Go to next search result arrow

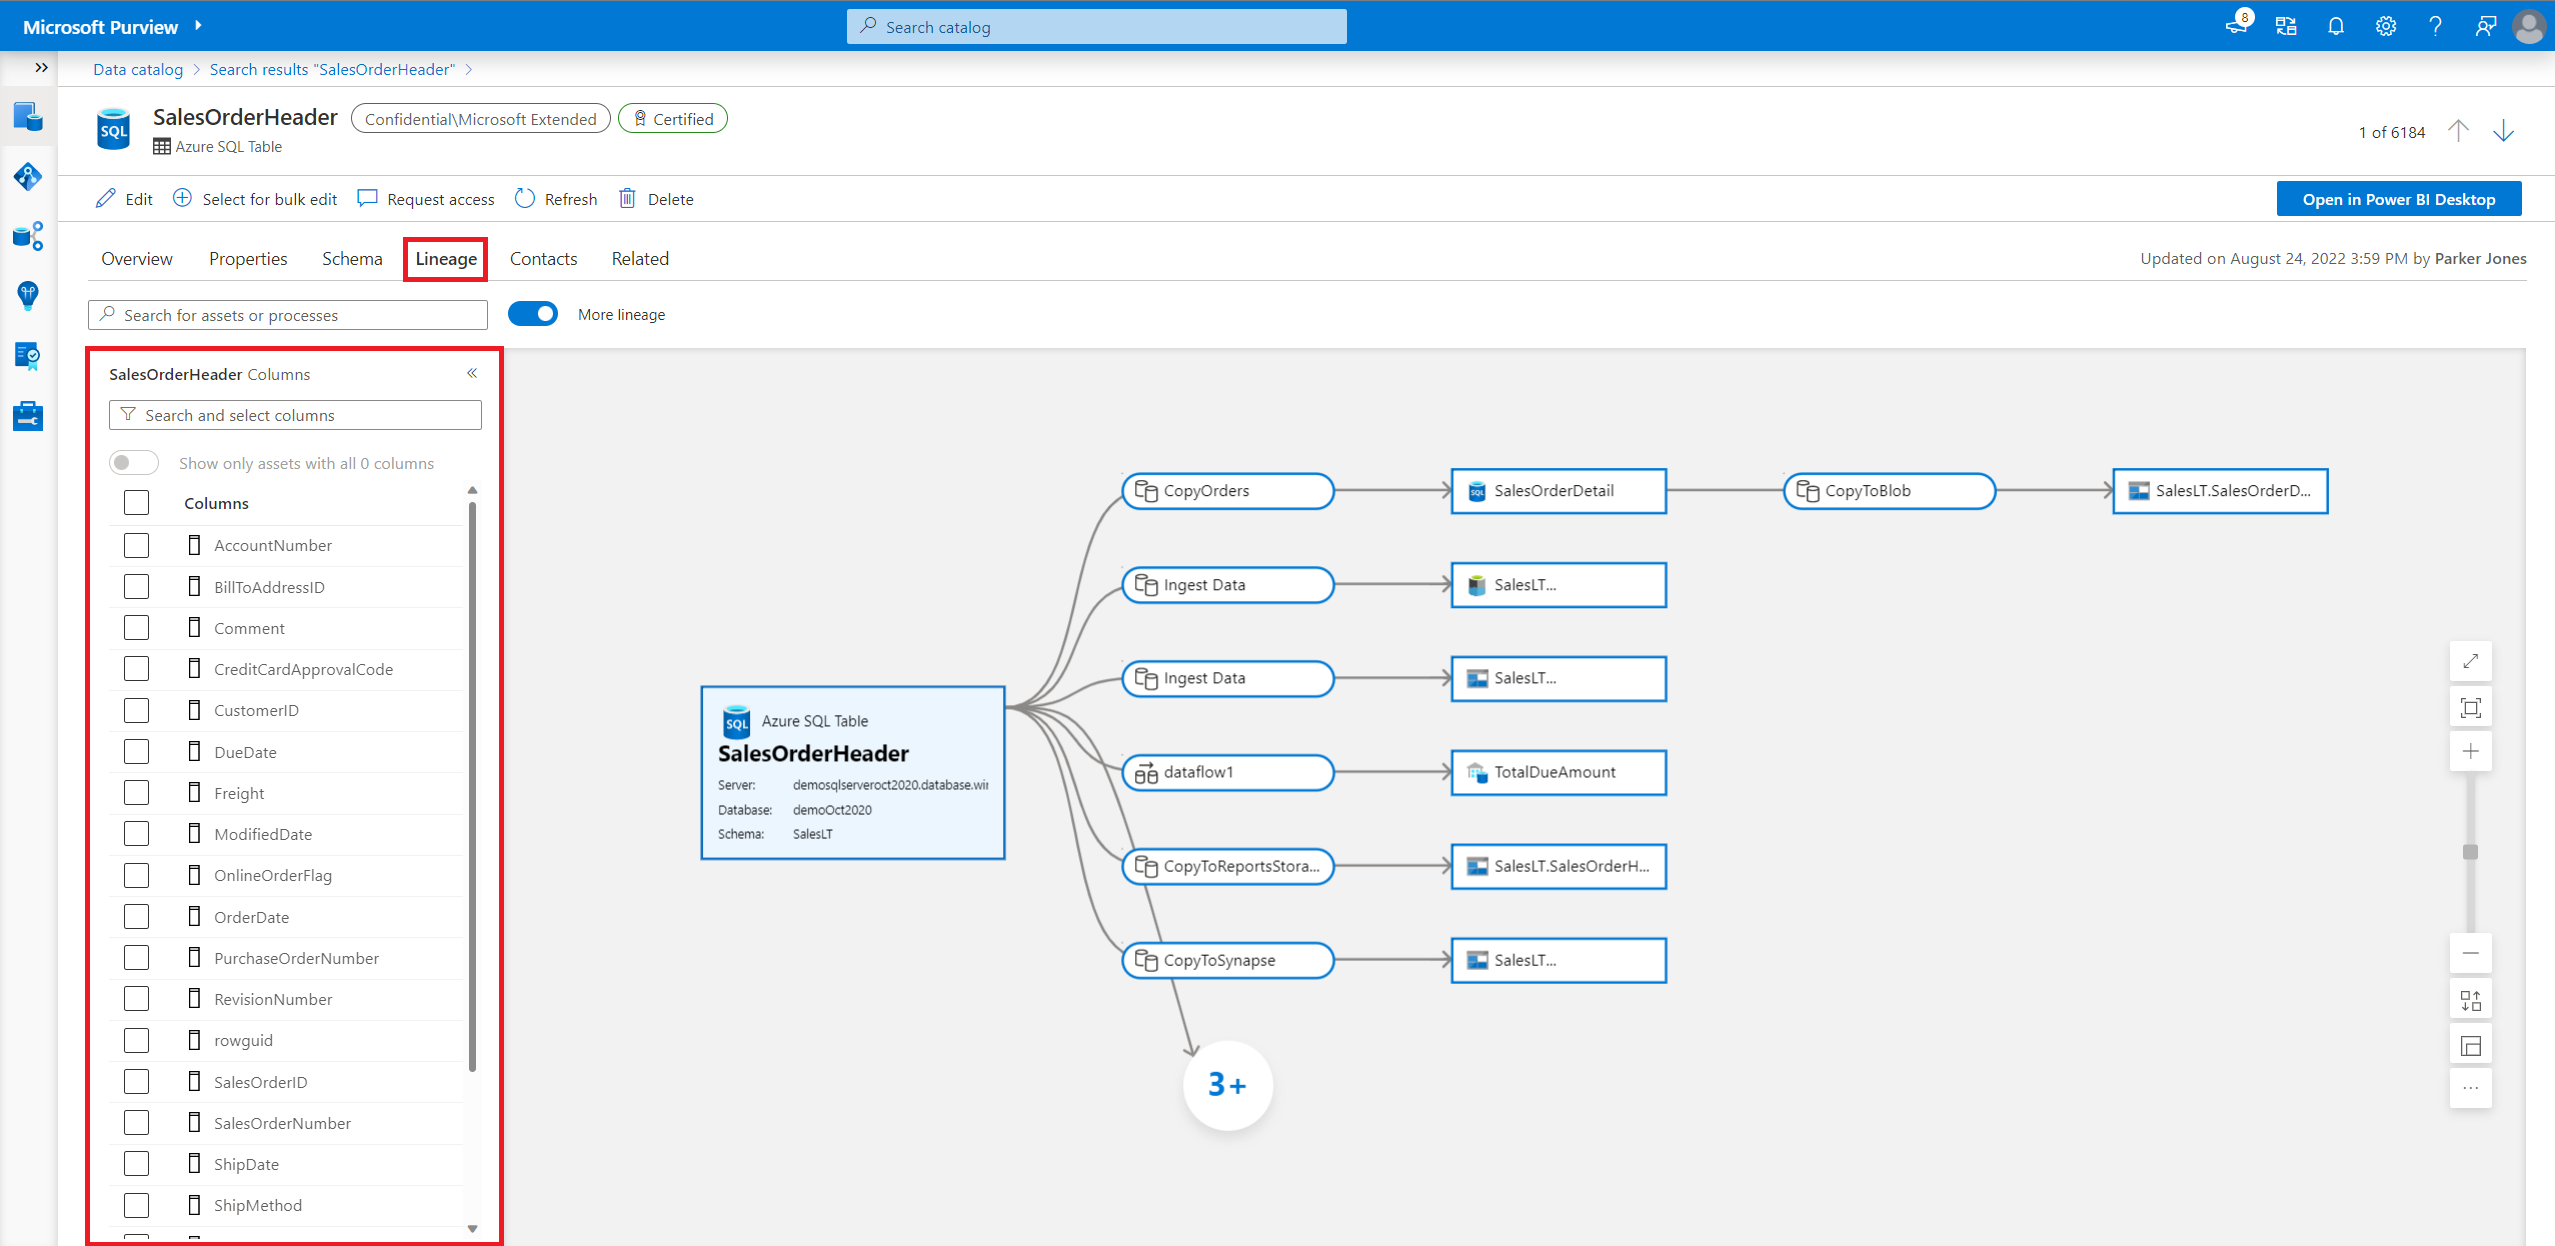tap(2503, 131)
